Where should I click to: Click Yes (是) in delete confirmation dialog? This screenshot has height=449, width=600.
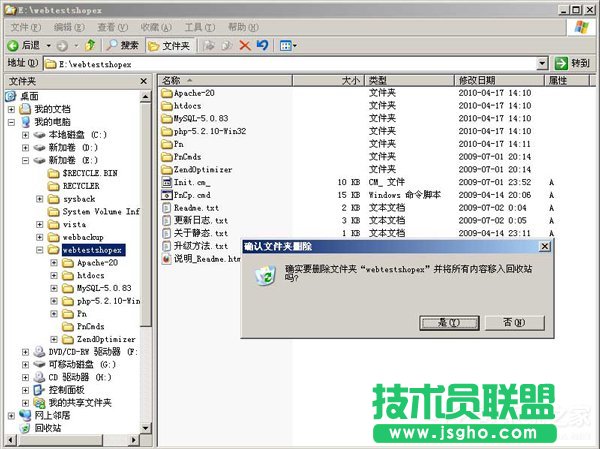[x=449, y=323]
